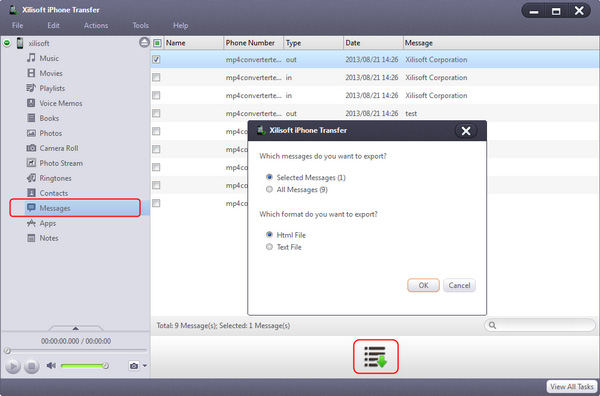Select Html File format
This screenshot has height=396, width=600.
click(286, 235)
